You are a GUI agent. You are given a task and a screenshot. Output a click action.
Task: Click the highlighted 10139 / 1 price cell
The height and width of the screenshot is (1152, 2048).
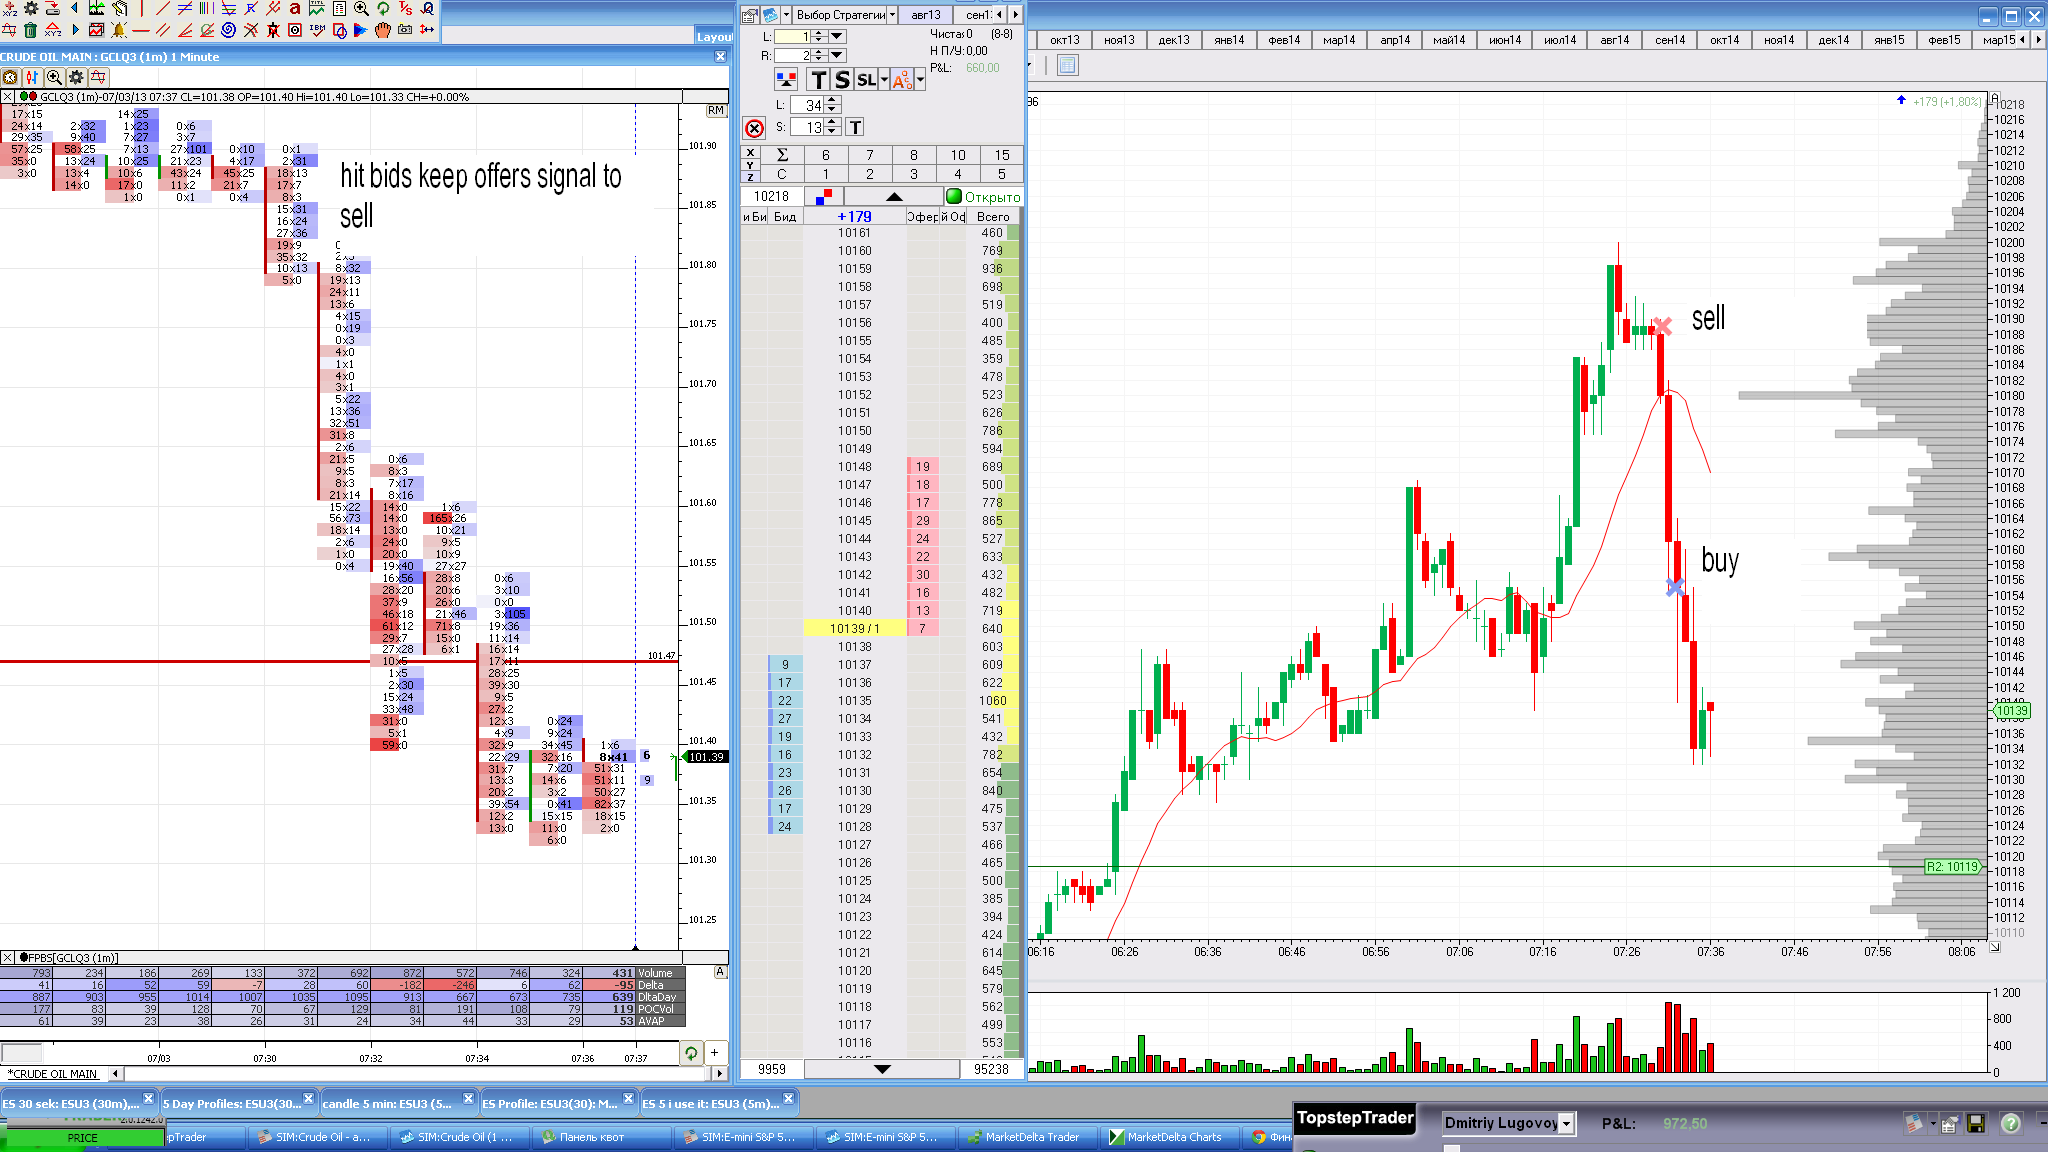(854, 628)
